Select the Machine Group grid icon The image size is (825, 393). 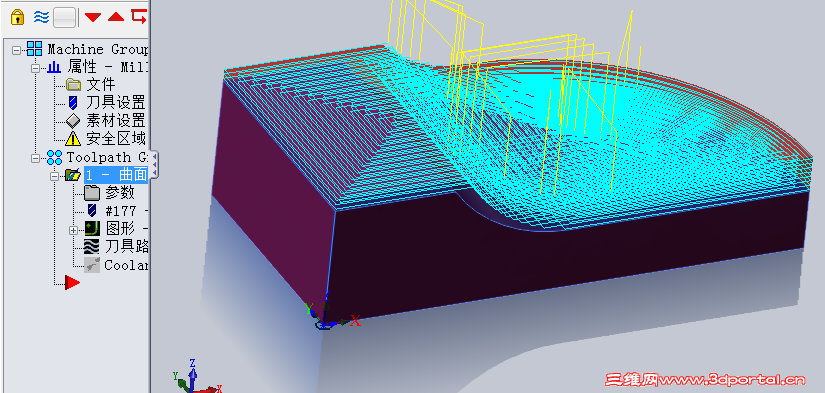pos(34,49)
